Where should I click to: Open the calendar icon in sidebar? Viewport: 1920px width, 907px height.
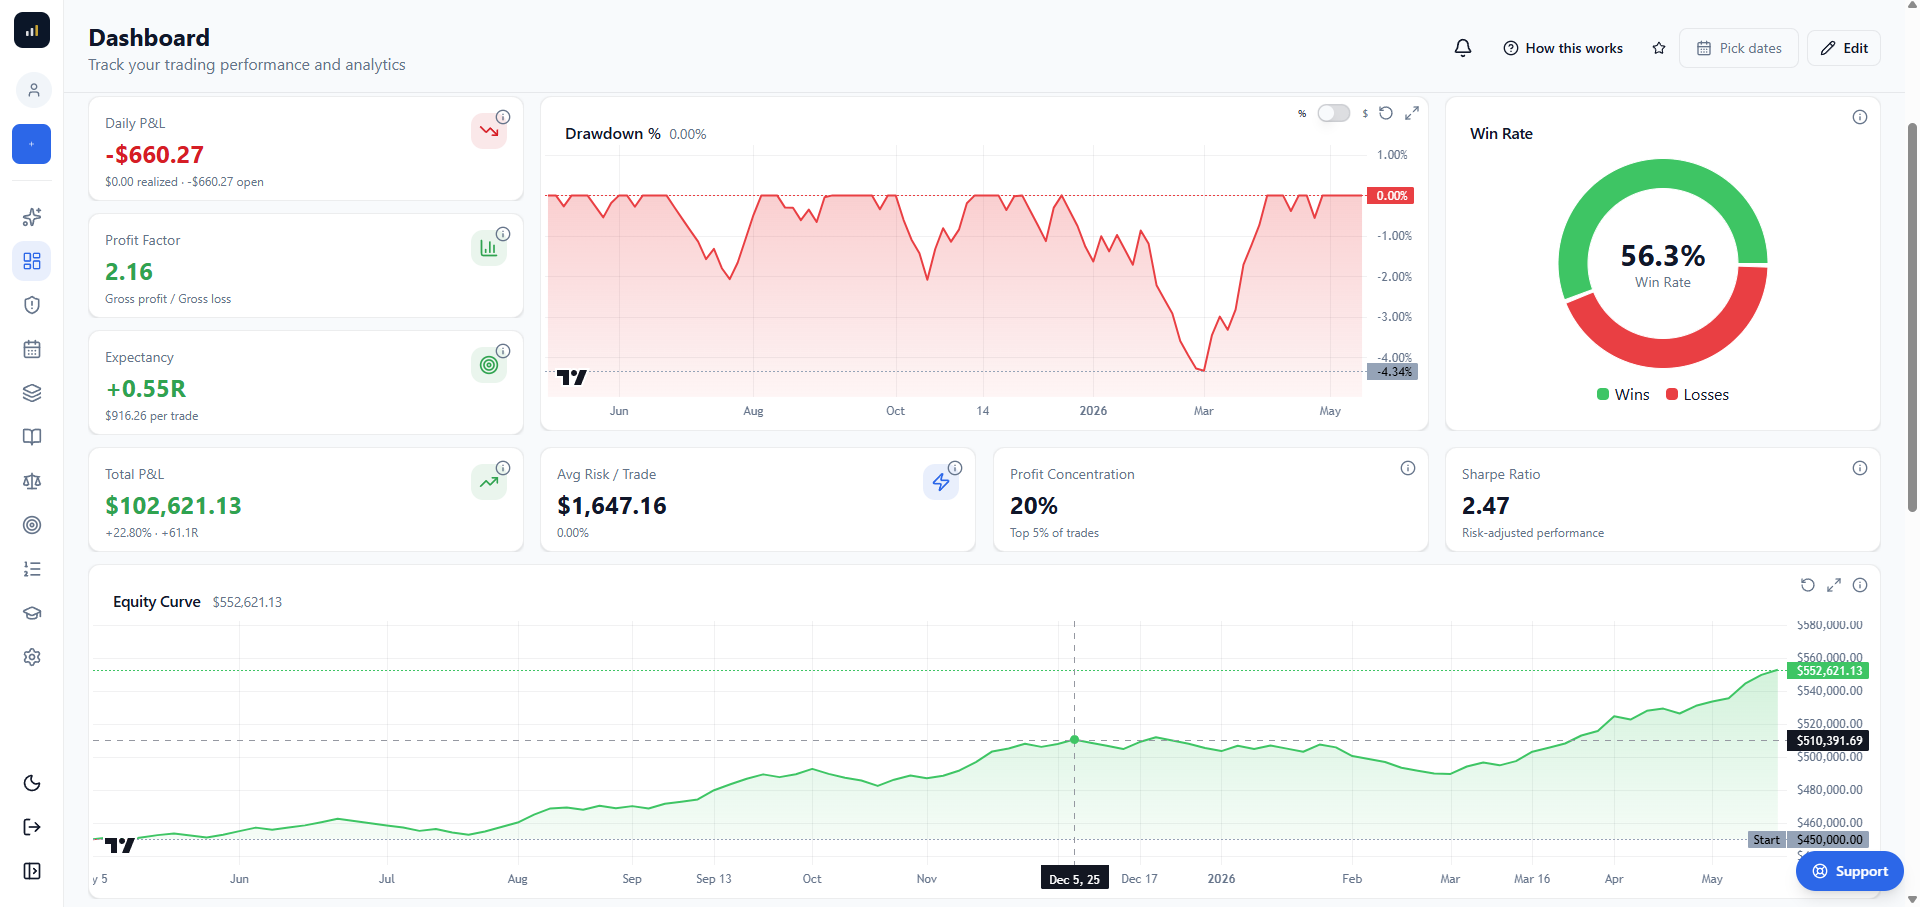pyautogui.click(x=32, y=349)
